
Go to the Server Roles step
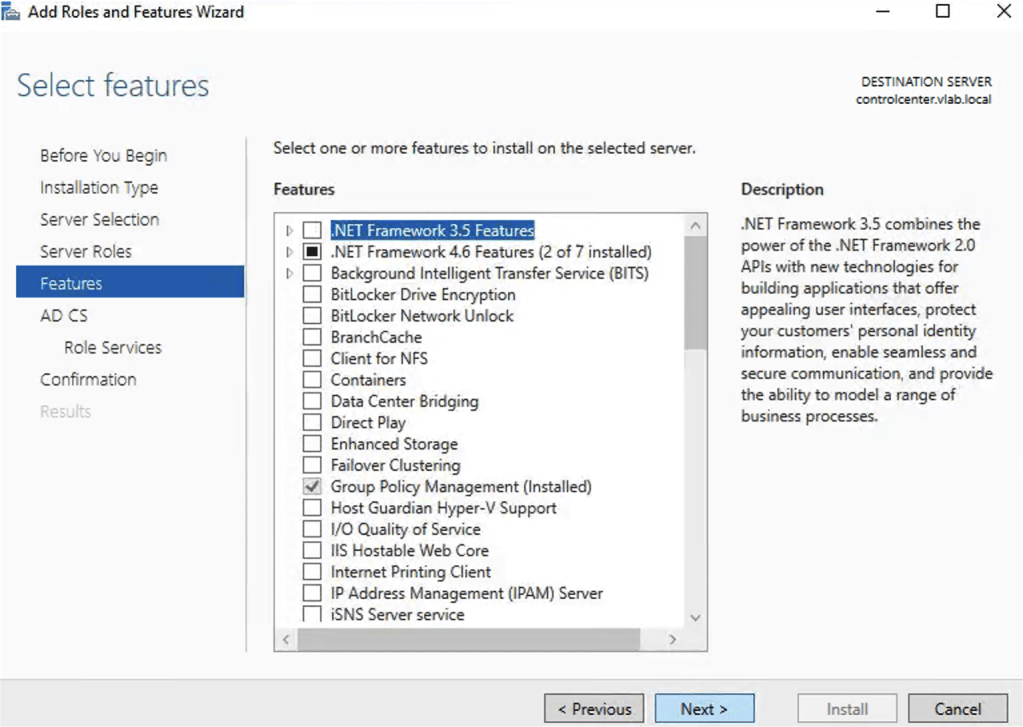[86, 251]
